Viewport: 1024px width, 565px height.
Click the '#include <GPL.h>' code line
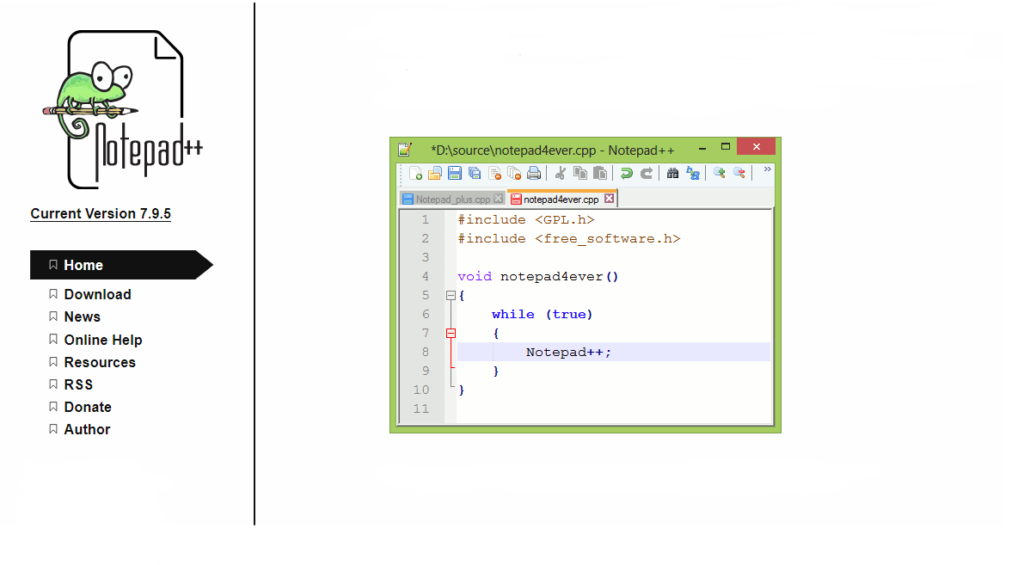[526, 219]
